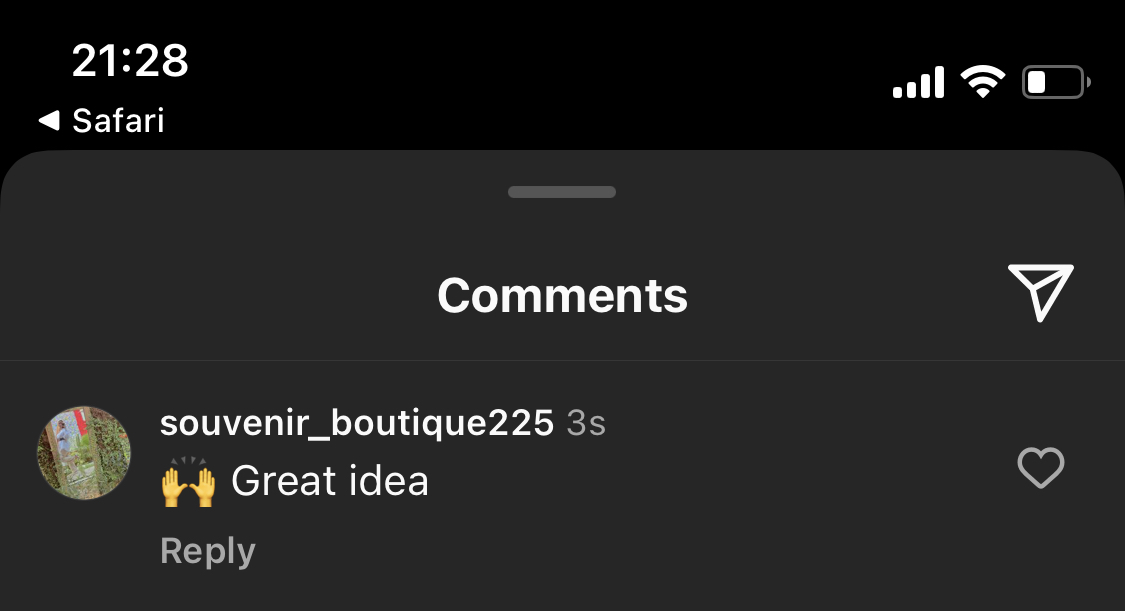This screenshot has width=1125, height=611.
Task: Tap the raised hands emoji
Action: (188, 481)
